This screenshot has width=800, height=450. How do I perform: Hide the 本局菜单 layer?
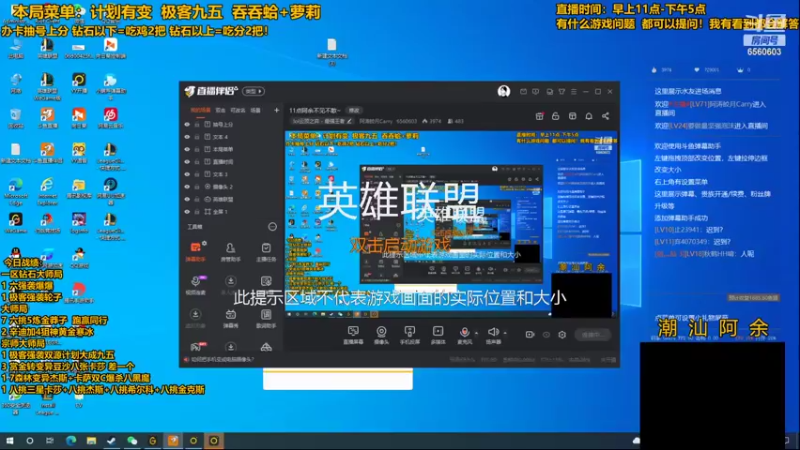coord(187,149)
